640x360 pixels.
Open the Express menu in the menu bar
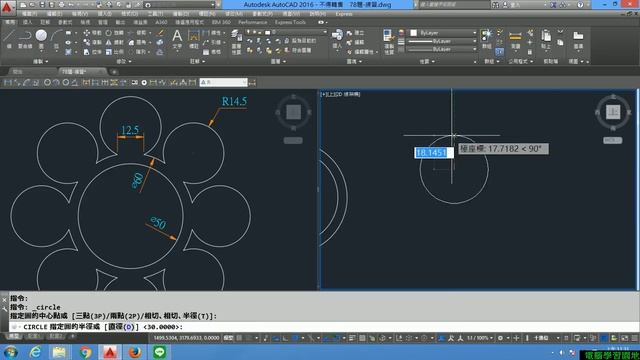[344, 14]
